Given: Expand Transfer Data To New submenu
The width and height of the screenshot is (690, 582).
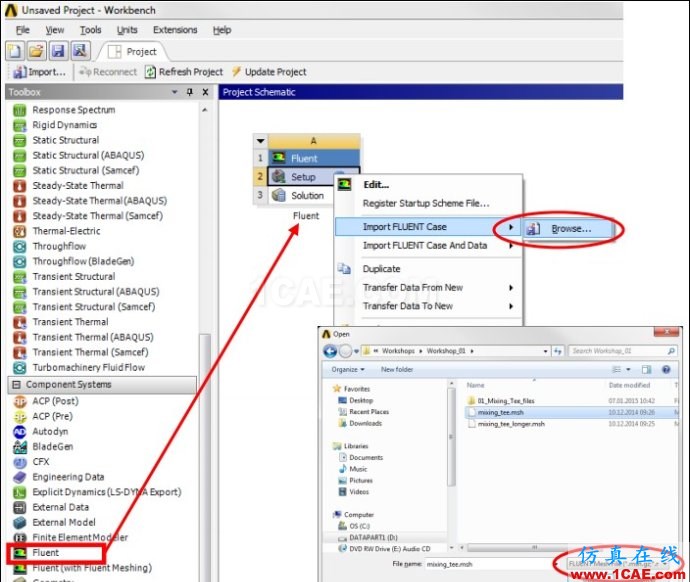Looking at the screenshot, I should [x=427, y=306].
